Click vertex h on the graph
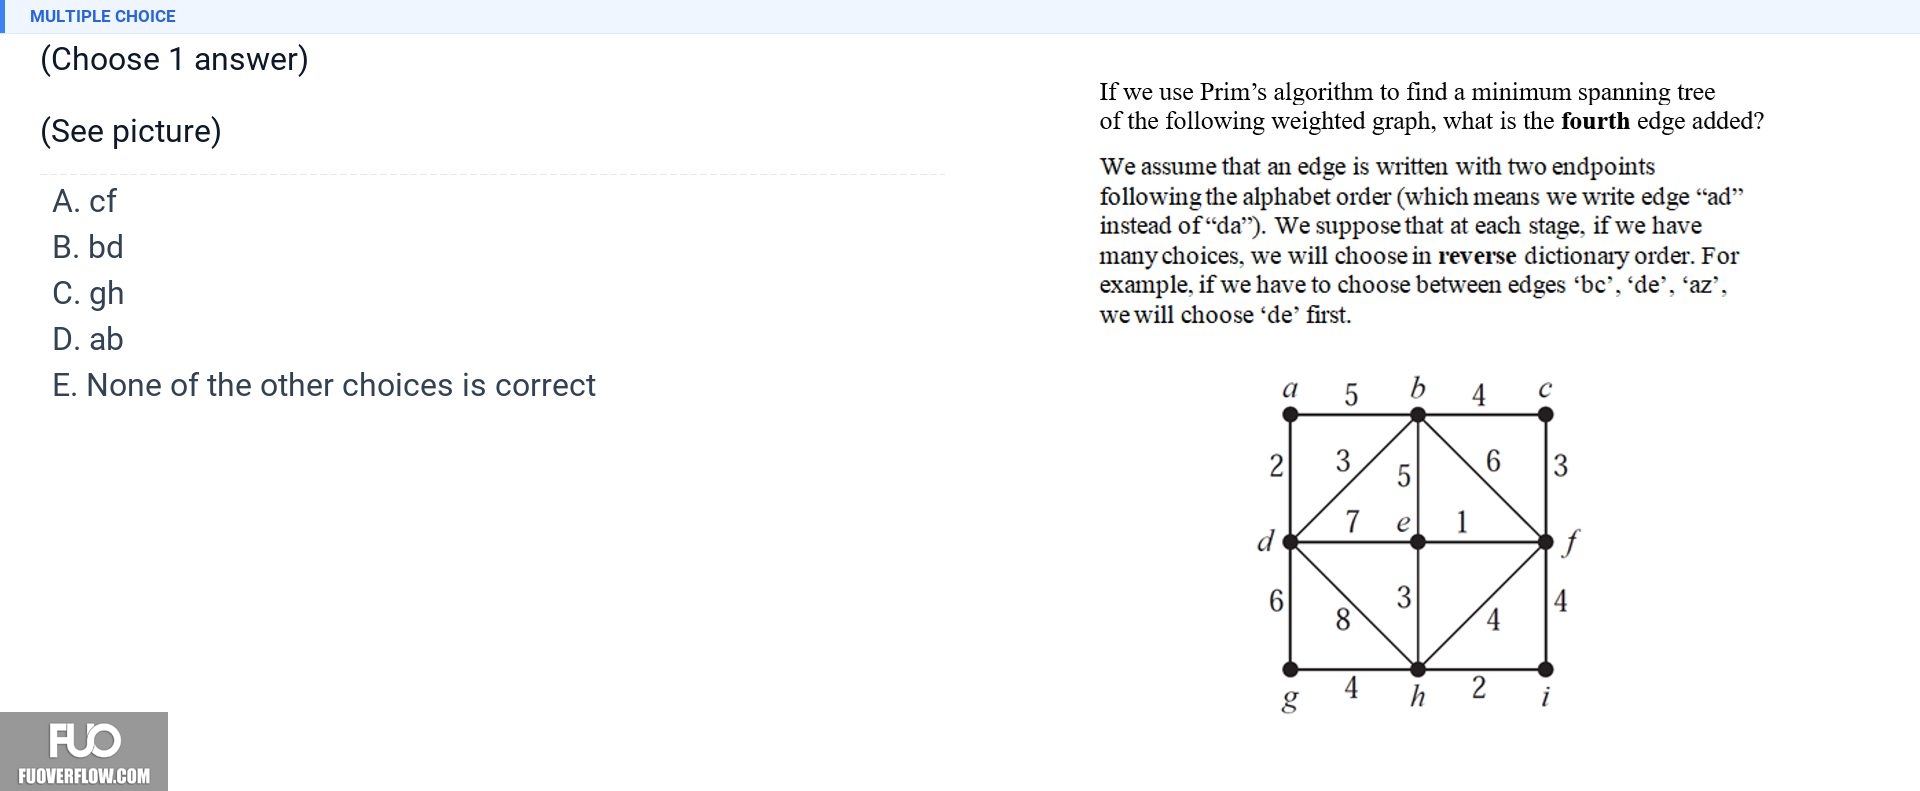The width and height of the screenshot is (1920, 791). tap(1417, 668)
